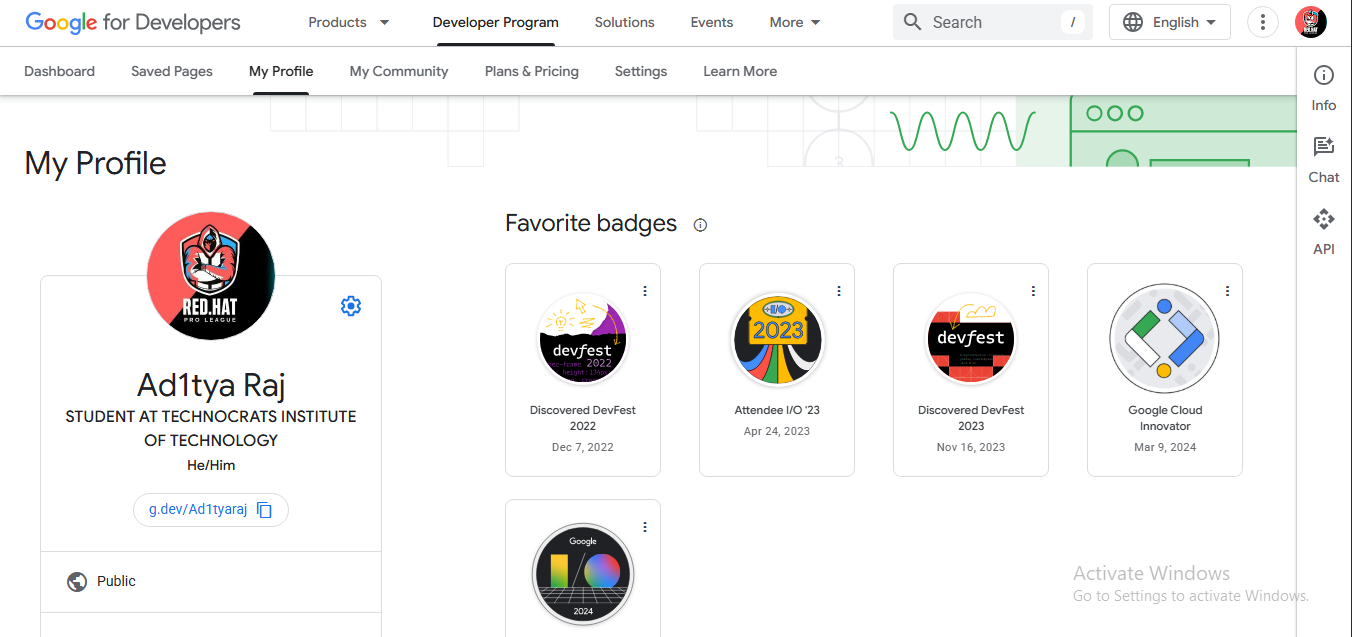The height and width of the screenshot is (637, 1352).
Task: Click the "Google Cloud Innovator" badge title
Action: (x=1165, y=418)
